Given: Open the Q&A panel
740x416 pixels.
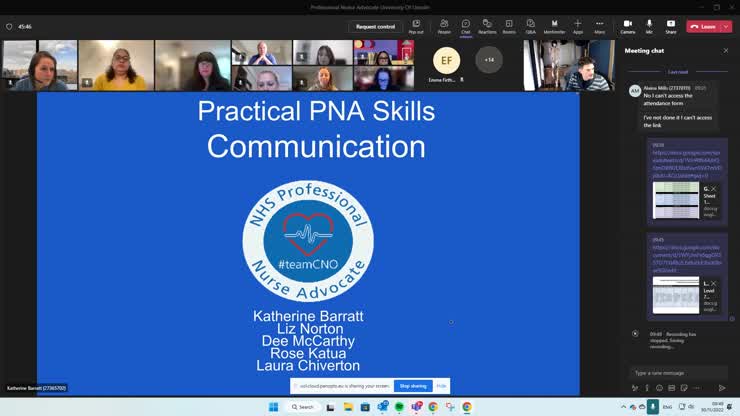Looking at the screenshot, I should [x=531, y=24].
